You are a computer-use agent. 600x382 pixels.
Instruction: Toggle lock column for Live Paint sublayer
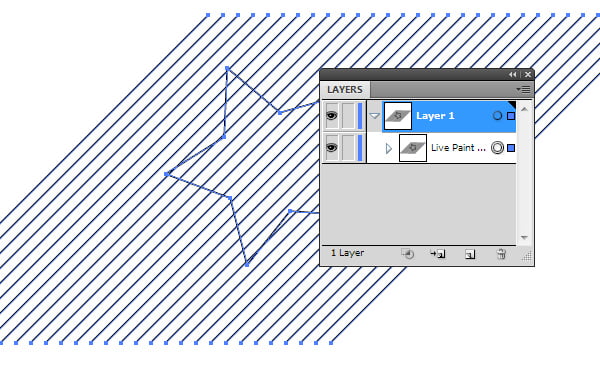[x=348, y=147]
